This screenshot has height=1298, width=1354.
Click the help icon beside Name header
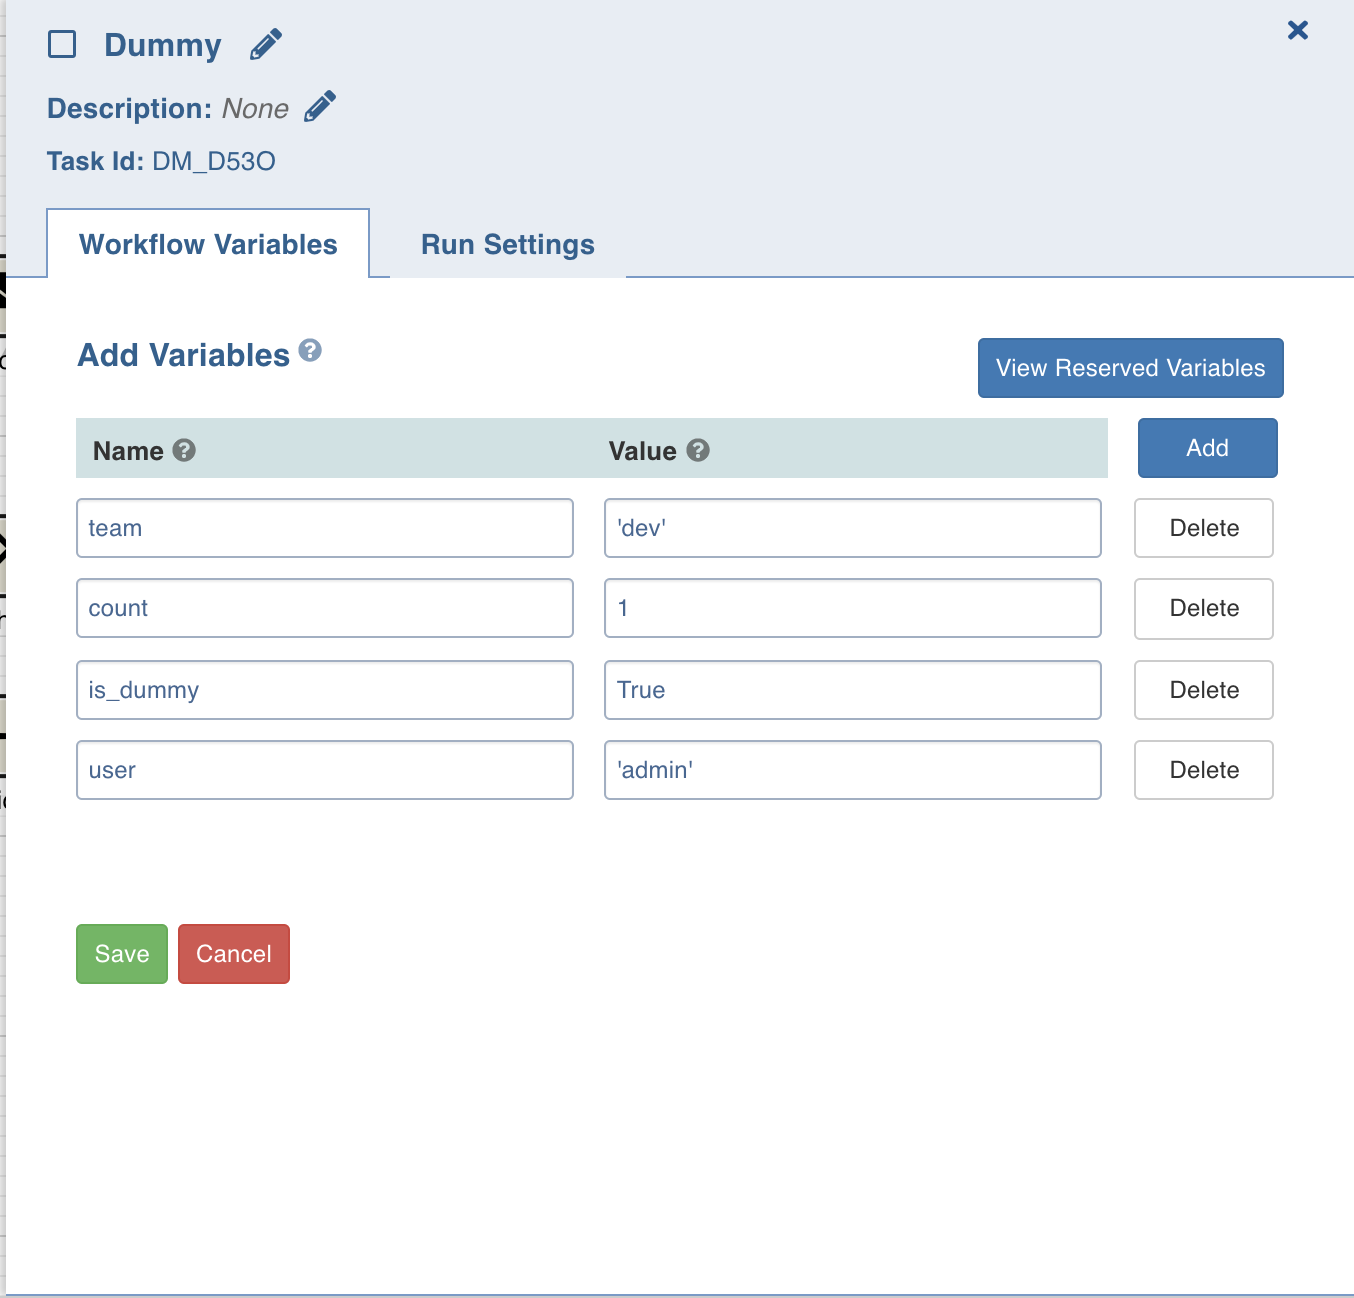pyautogui.click(x=184, y=450)
